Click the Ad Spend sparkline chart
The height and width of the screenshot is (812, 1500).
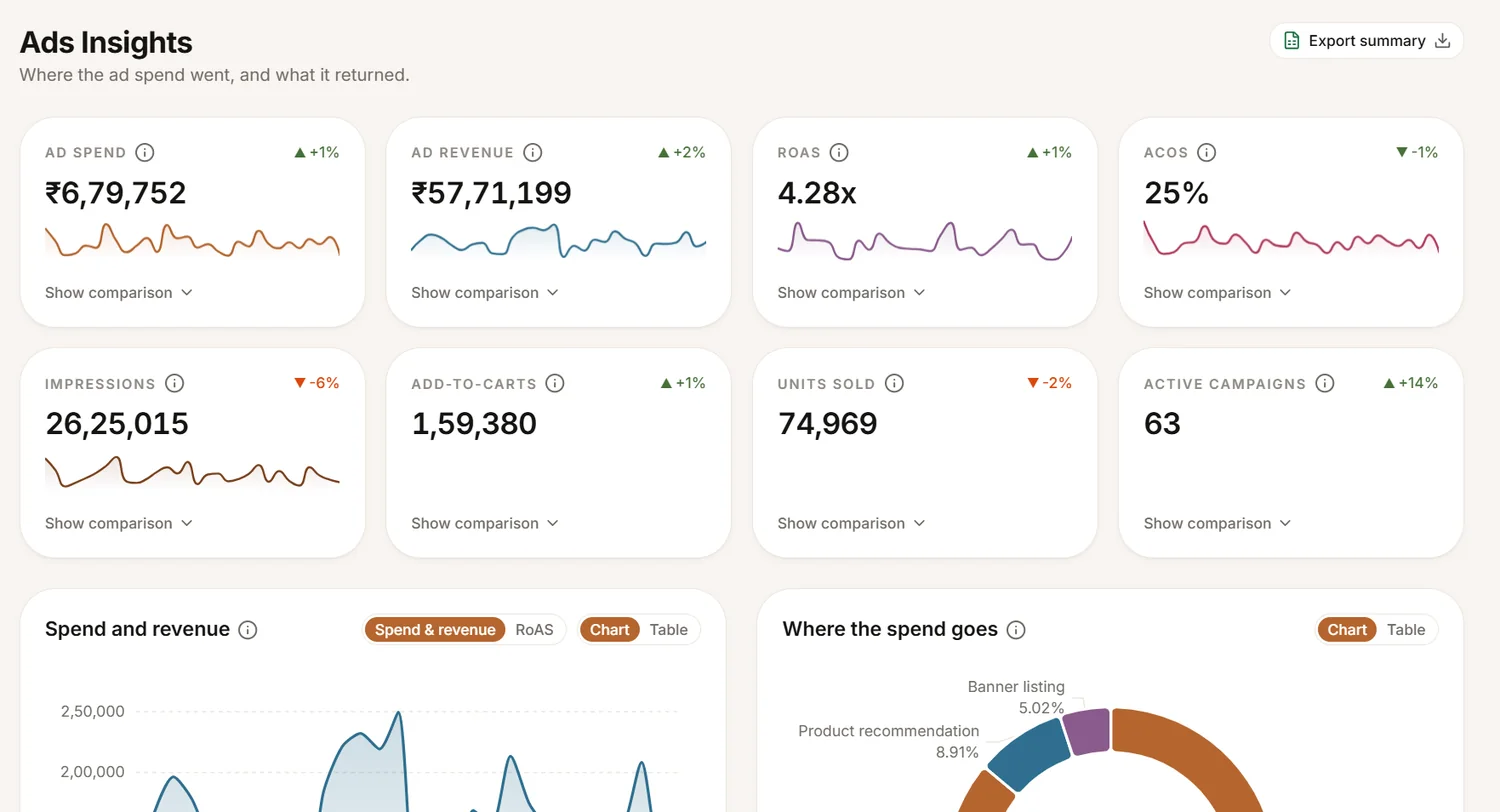192,240
